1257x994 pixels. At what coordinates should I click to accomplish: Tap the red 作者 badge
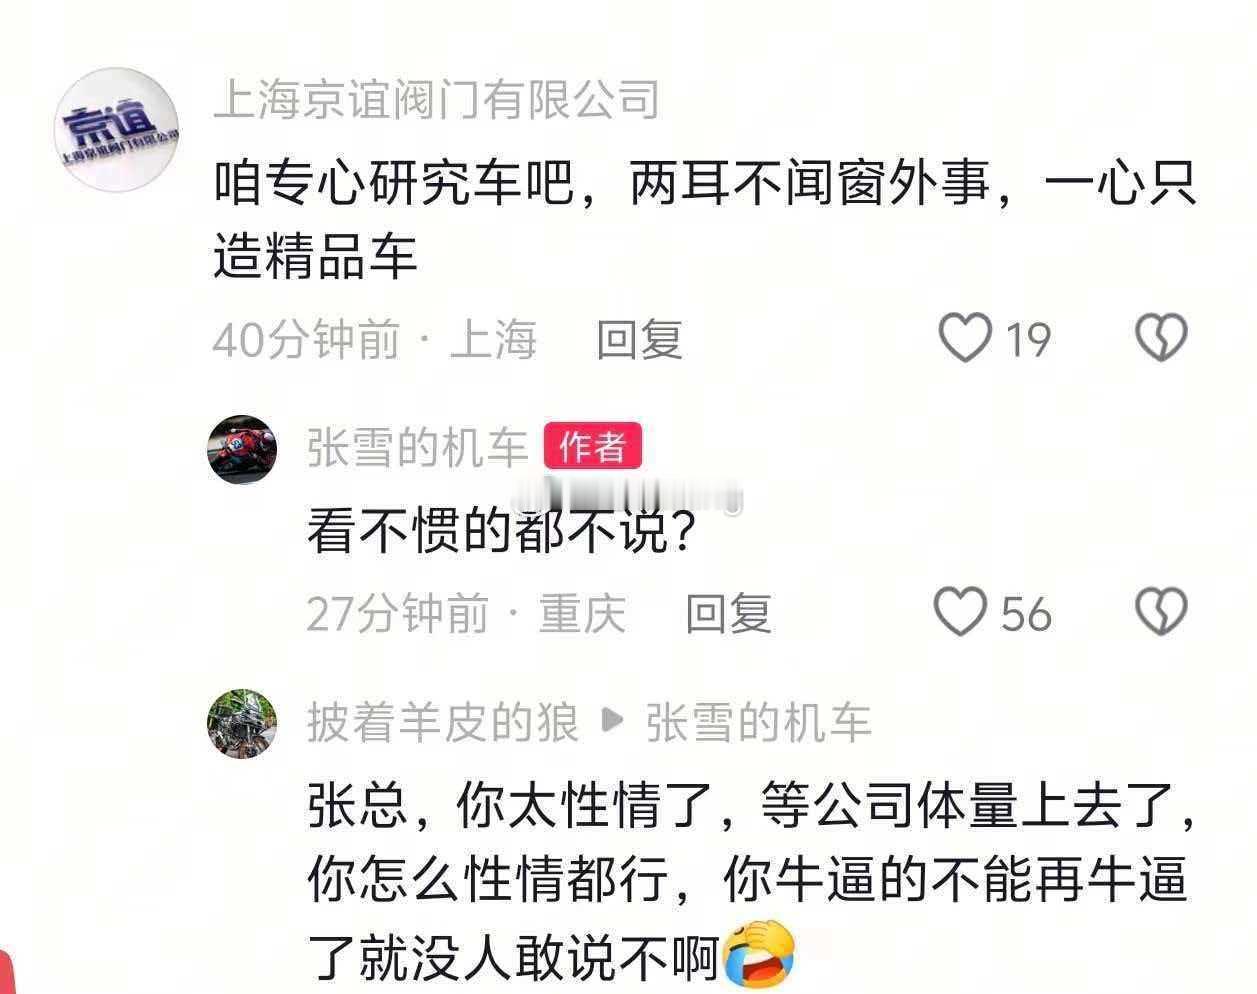pyautogui.click(x=592, y=447)
